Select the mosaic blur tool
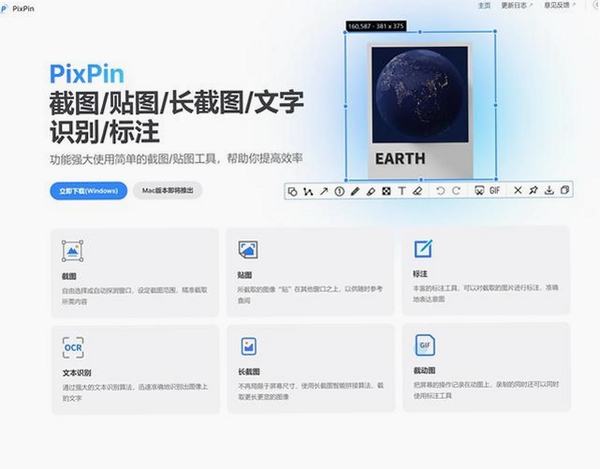 point(386,191)
